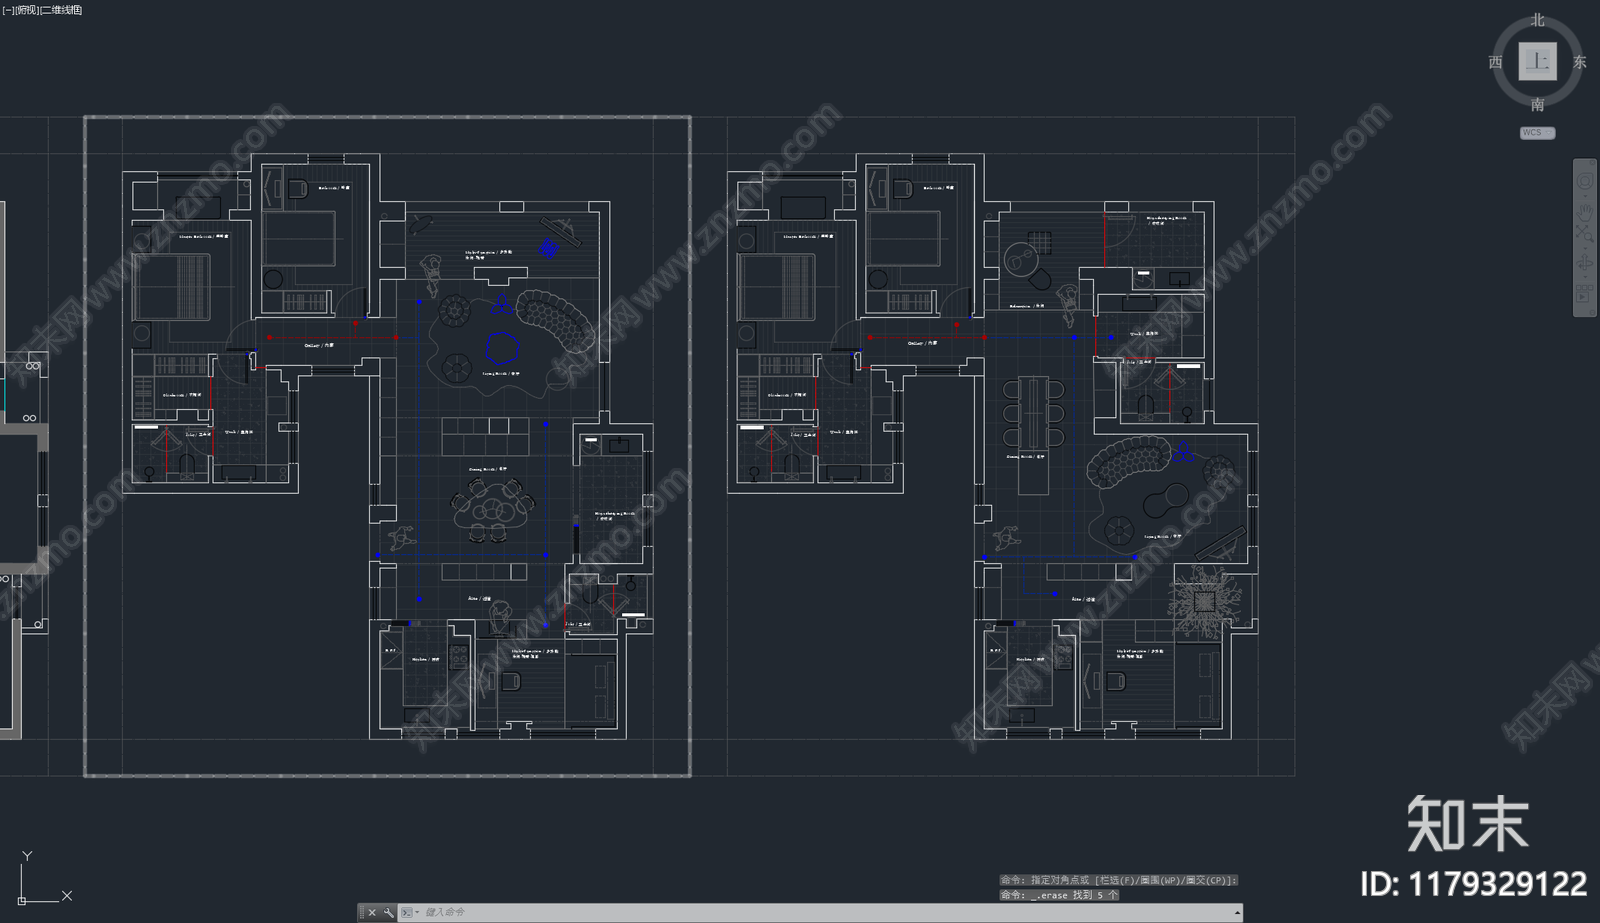Viewport: 1600px width, 923px height.
Task: Expand command history with the up arrow
Action: [1237, 912]
